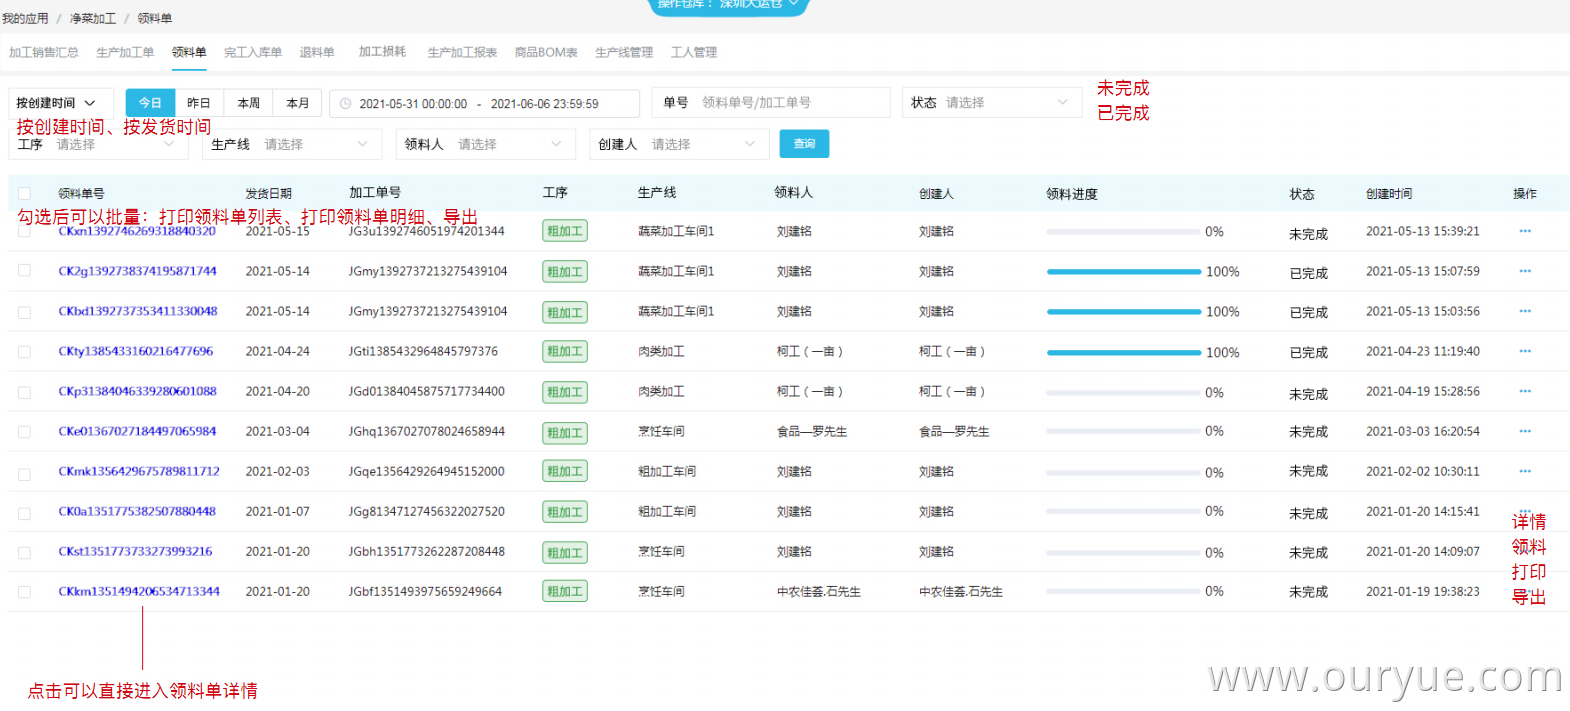
Task: Open the more-actions icon for the CK2g1392738374195871744 row
Action: pos(1524,271)
